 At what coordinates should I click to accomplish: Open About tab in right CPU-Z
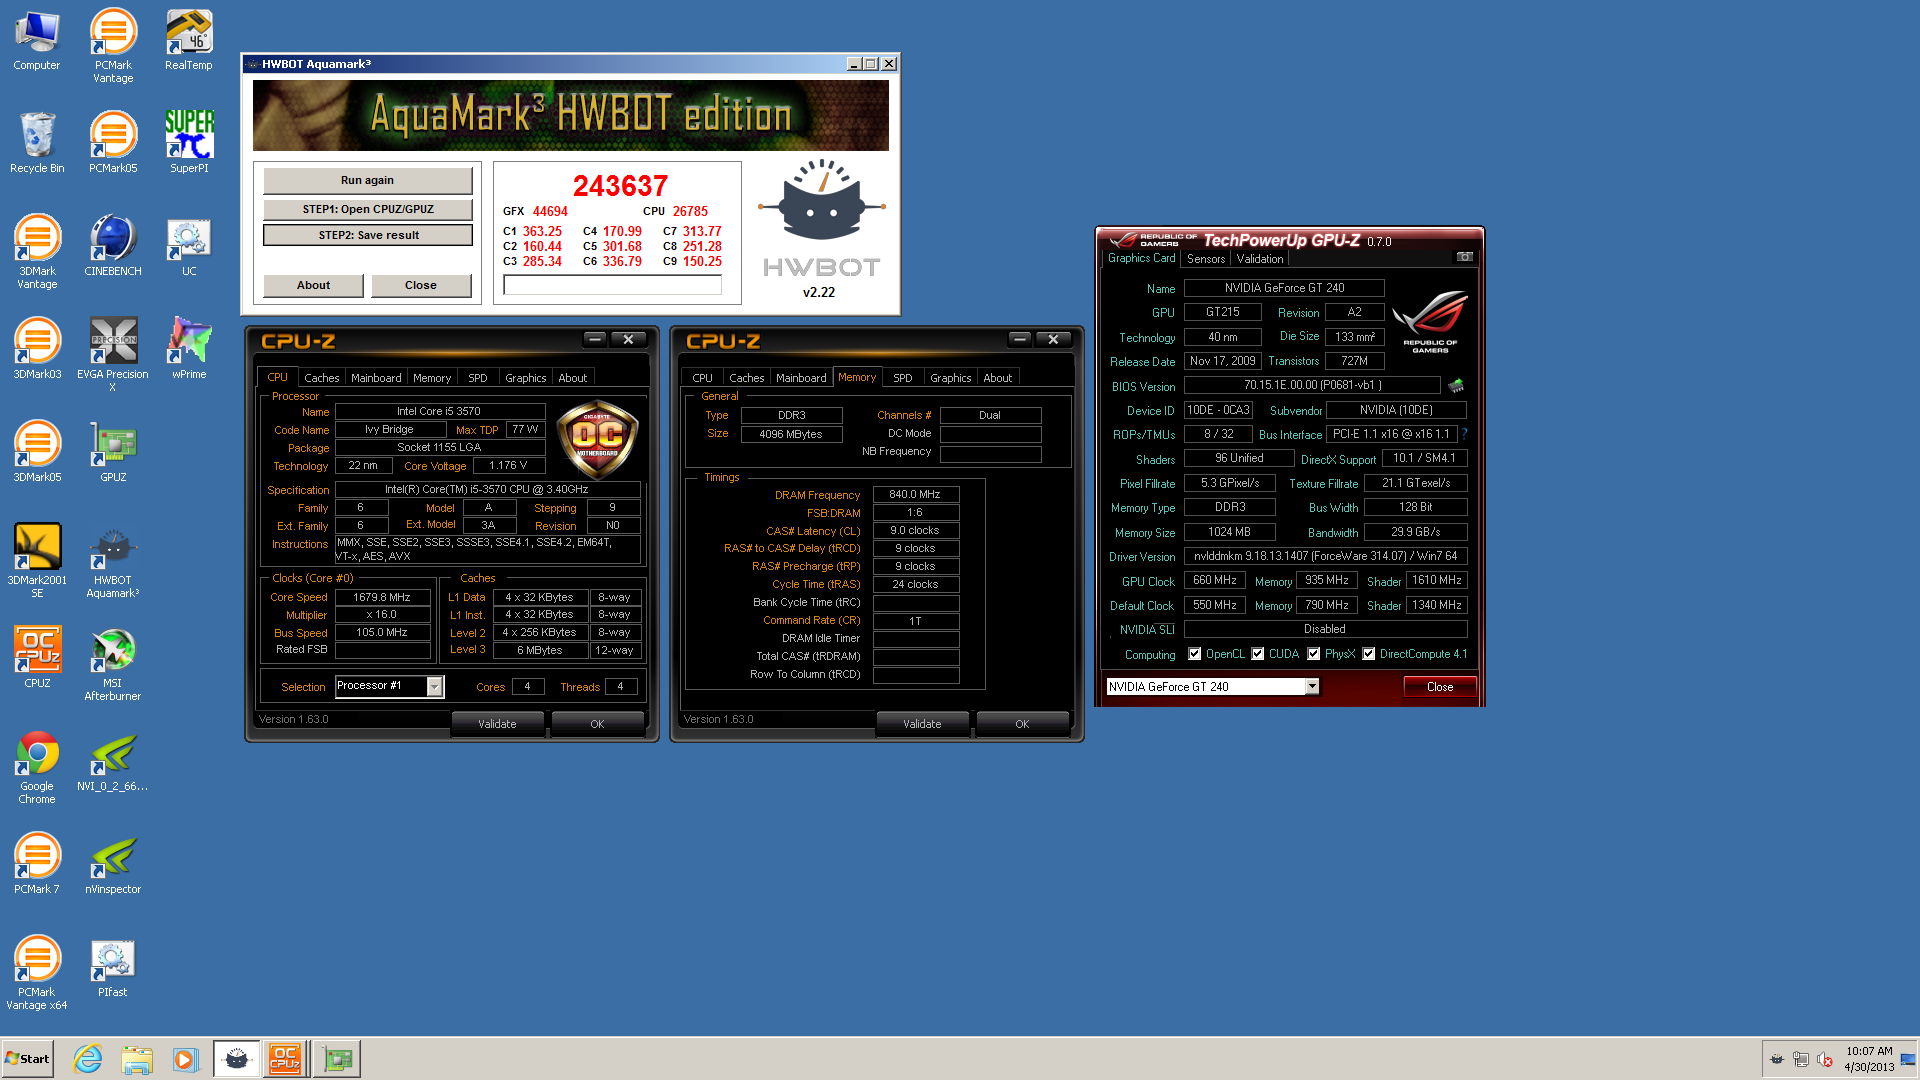click(997, 378)
